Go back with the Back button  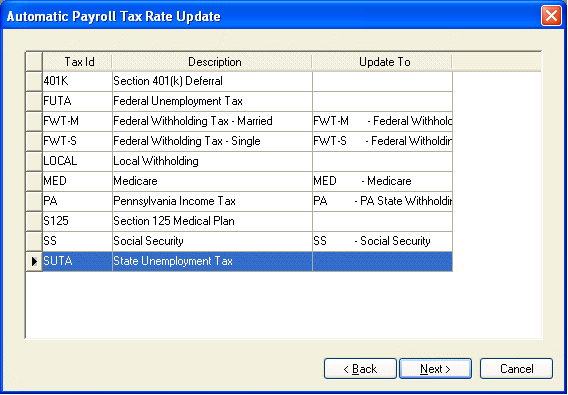click(x=360, y=369)
